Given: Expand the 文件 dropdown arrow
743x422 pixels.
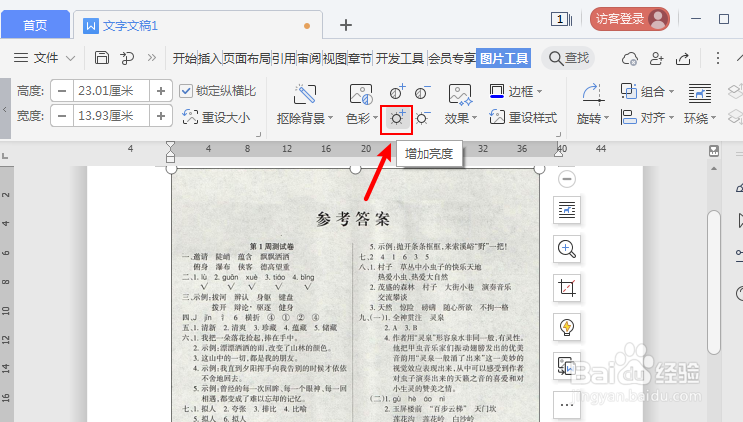Looking at the screenshot, I should (70, 58).
